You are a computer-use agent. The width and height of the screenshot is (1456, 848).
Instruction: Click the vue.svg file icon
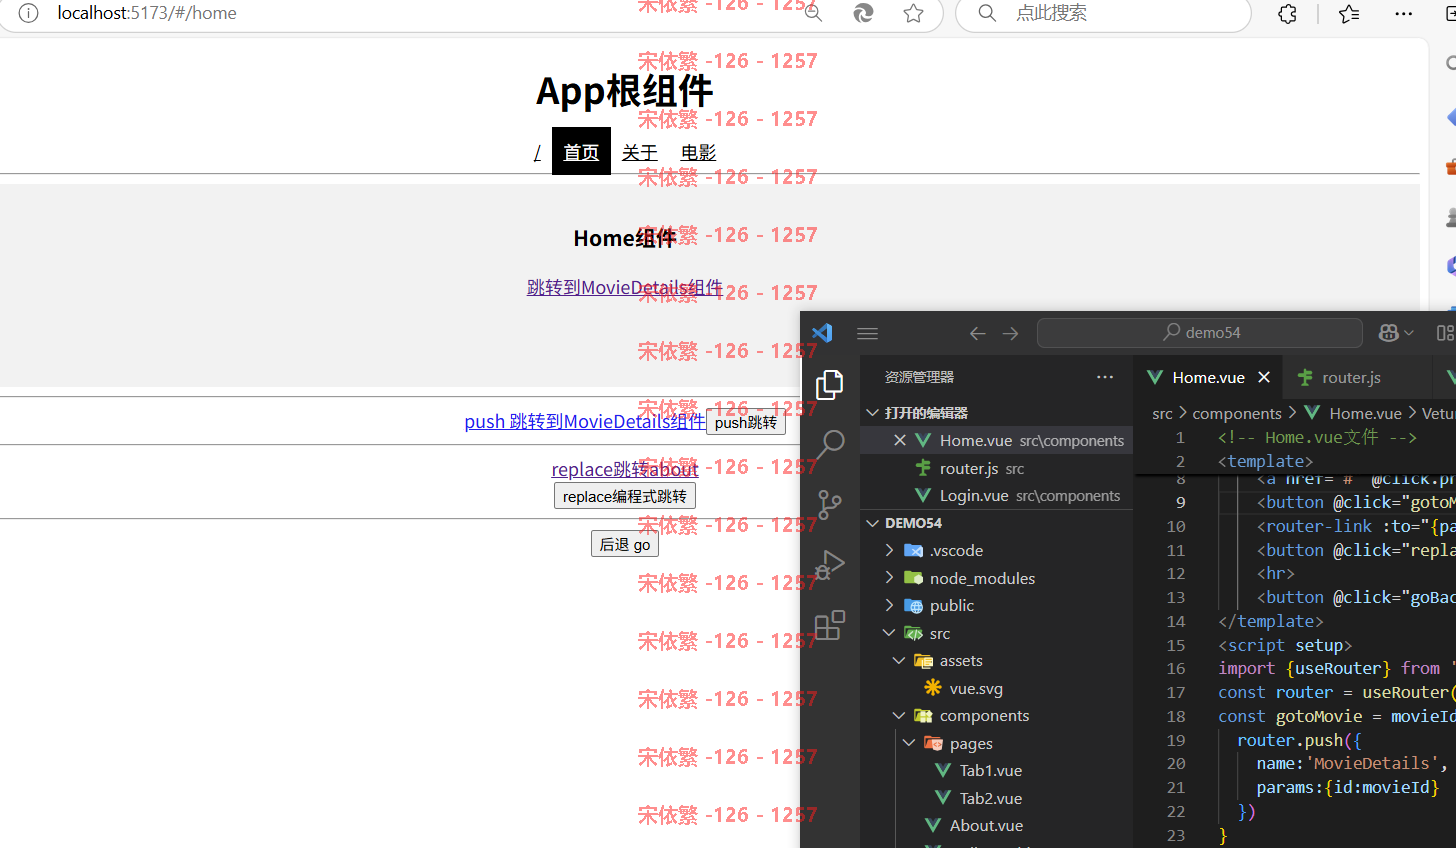pos(933,688)
